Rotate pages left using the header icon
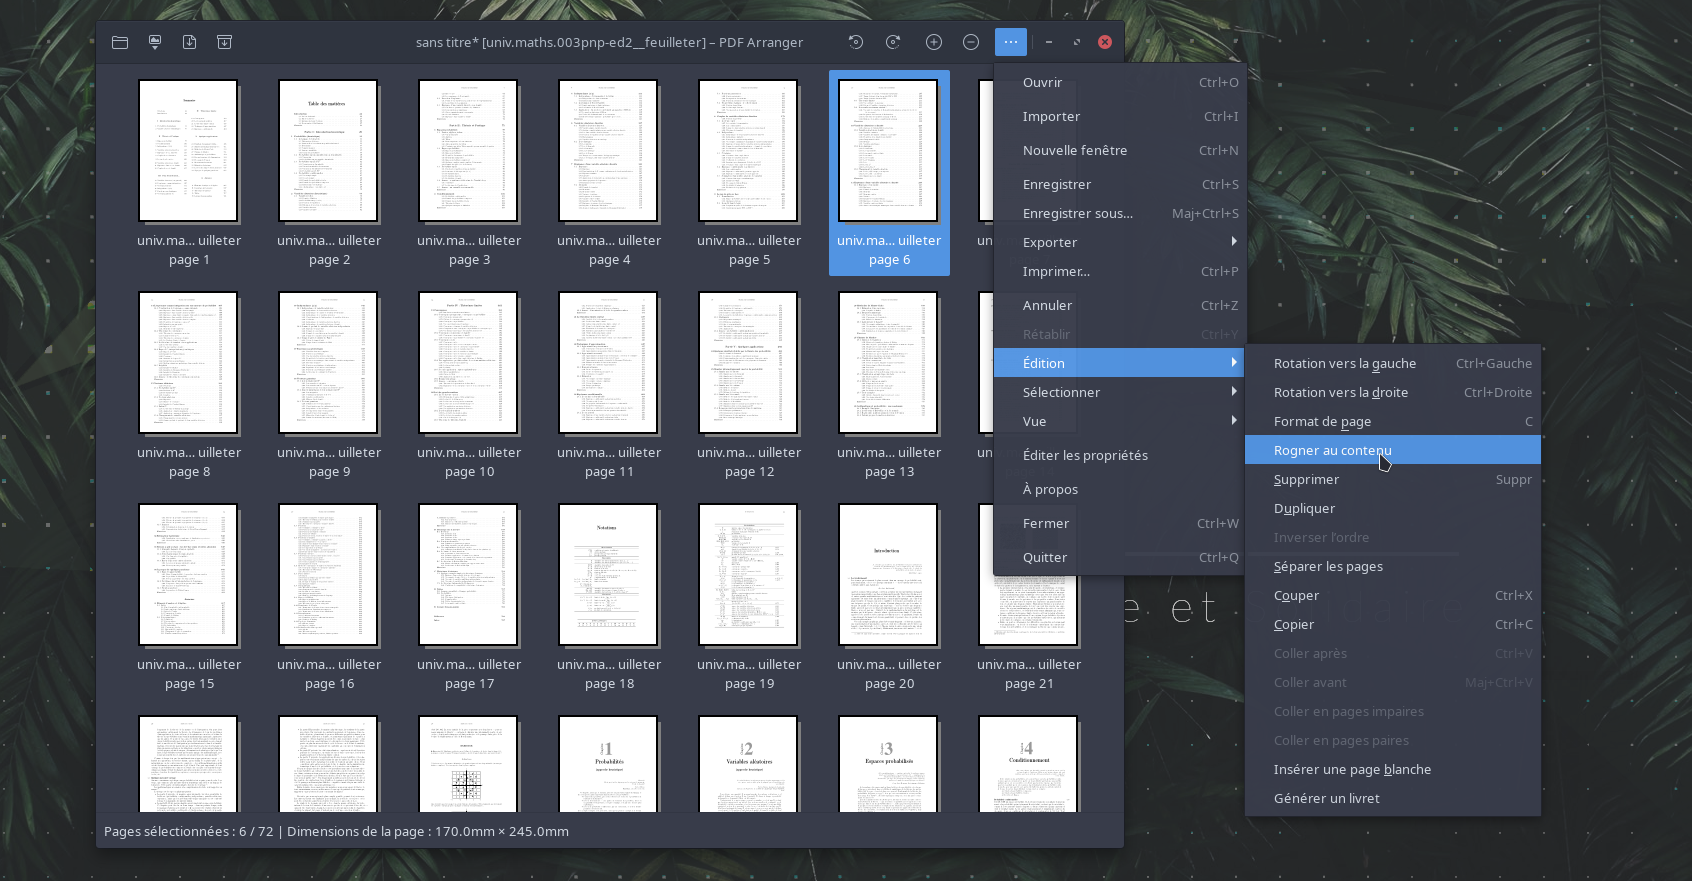 click(x=856, y=42)
